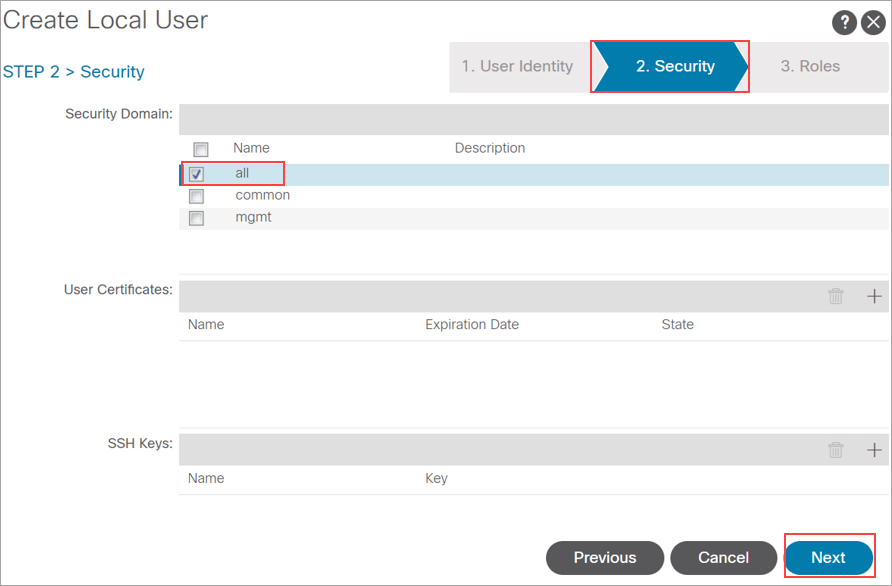This screenshot has height=586, width=892.
Task: Cancel creating the local user
Action: (723, 558)
